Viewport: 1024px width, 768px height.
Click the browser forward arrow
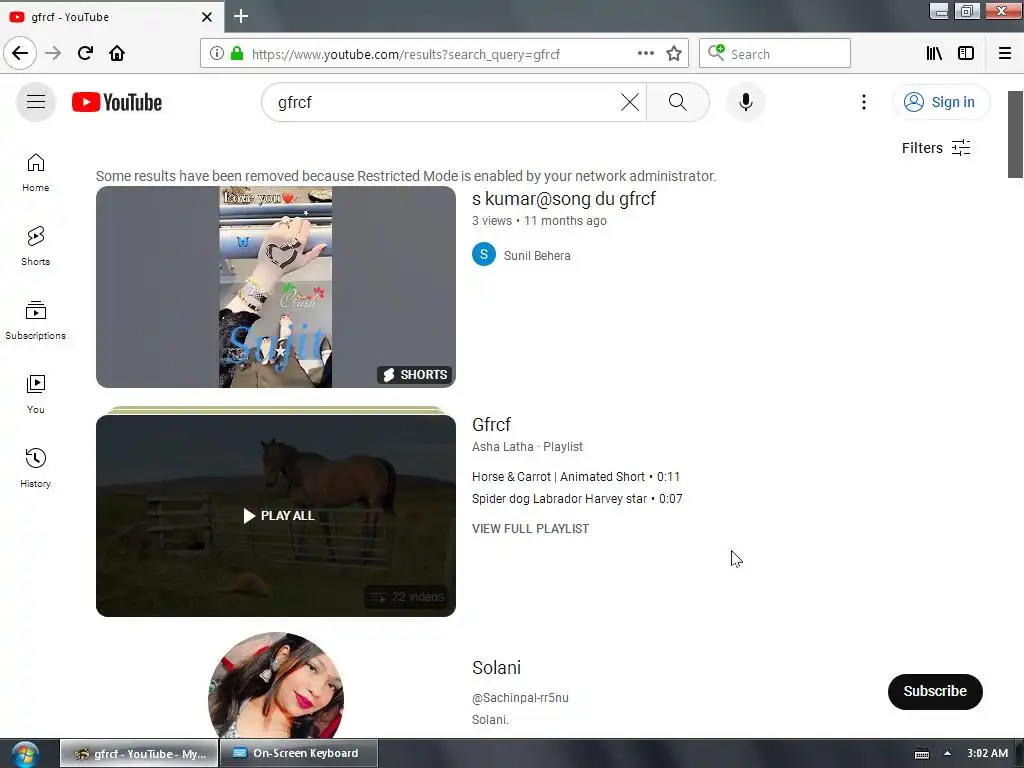tap(53, 53)
